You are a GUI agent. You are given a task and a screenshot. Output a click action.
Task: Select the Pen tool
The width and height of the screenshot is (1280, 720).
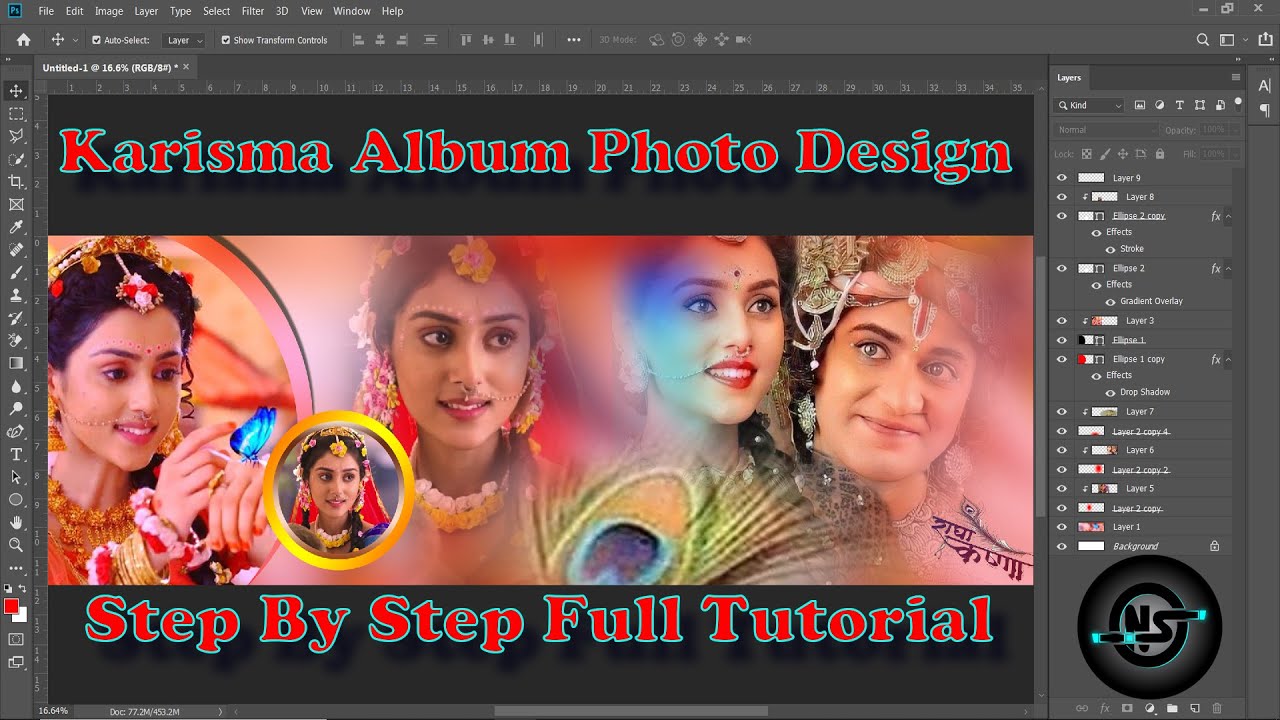[16, 431]
